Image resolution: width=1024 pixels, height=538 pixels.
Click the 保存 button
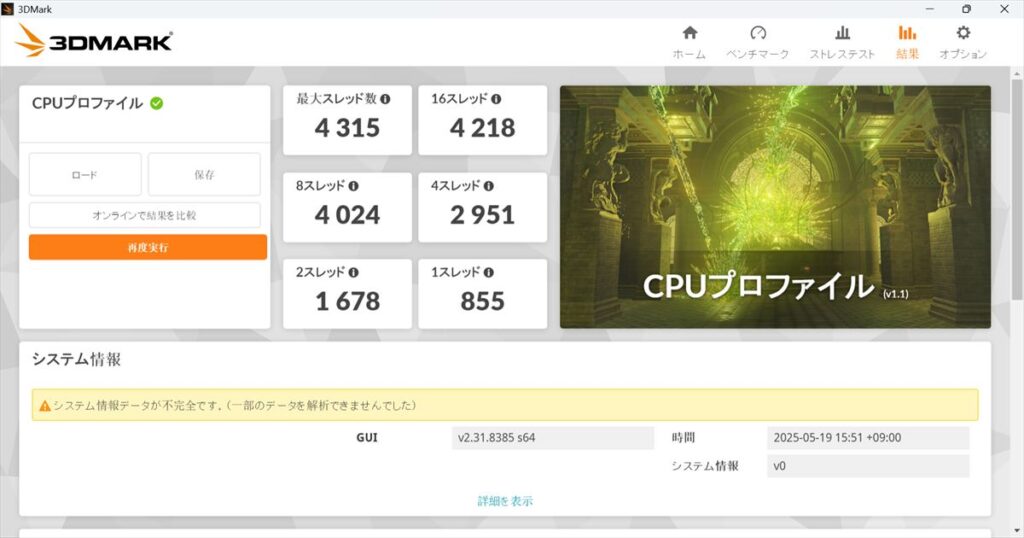[x=204, y=174]
